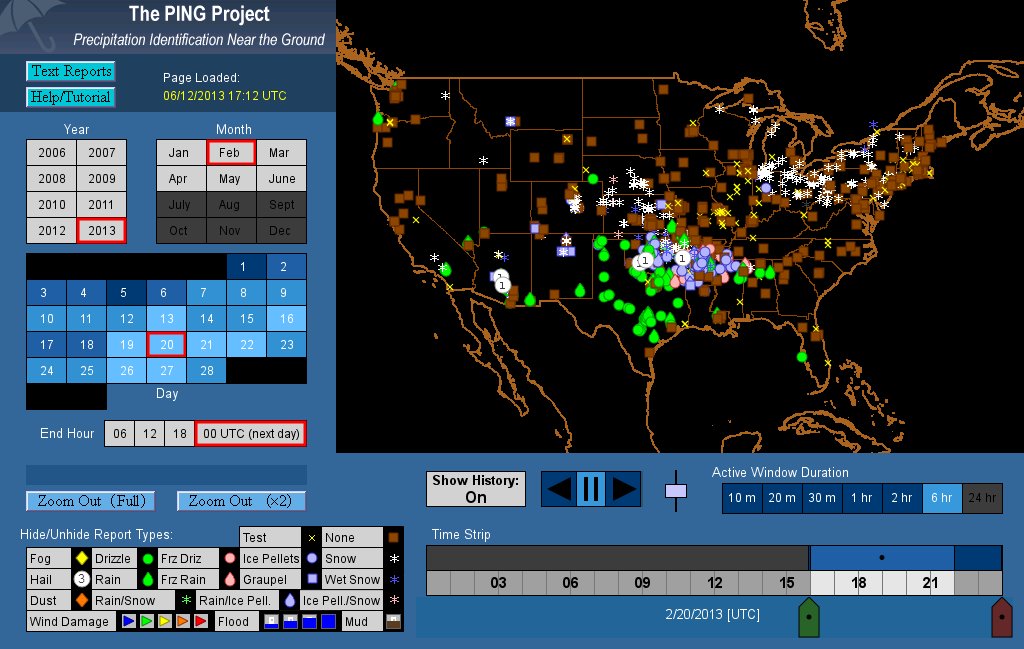Choose day 14 in the calendar
This screenshot has height=649, width=1024.
click(x=206, y=319)
